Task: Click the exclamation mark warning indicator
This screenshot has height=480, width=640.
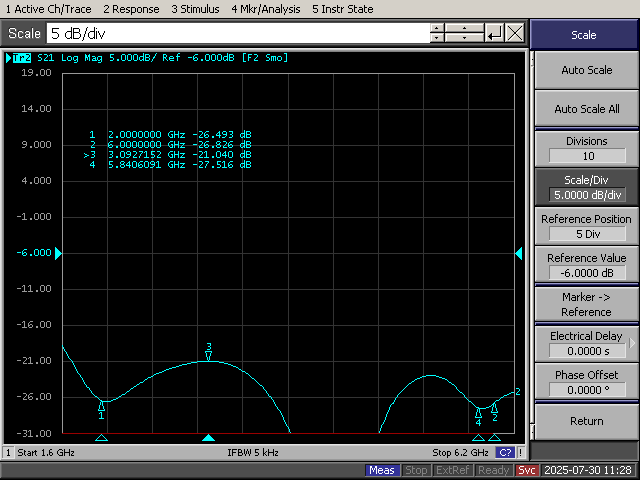Action: coord(520,453)
